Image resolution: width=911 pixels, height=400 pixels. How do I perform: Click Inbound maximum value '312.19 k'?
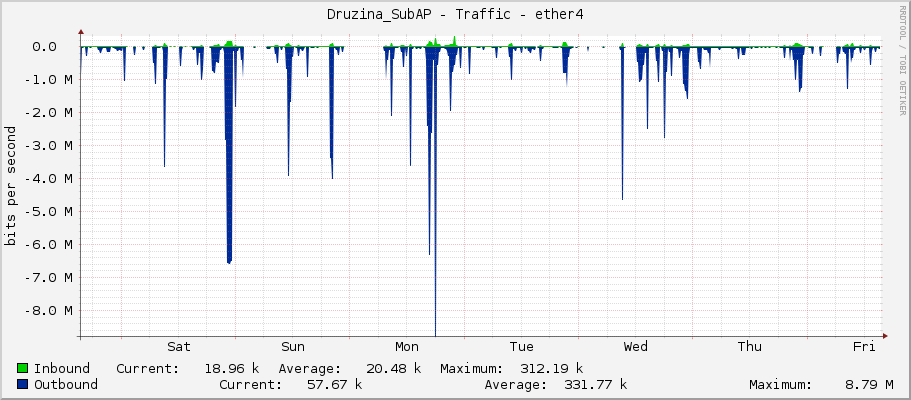[551, 369]
